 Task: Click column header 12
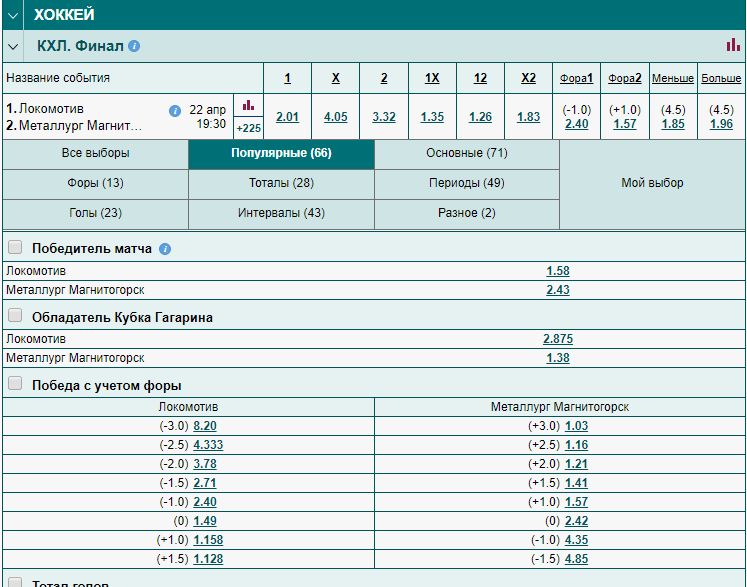point(480,78)
